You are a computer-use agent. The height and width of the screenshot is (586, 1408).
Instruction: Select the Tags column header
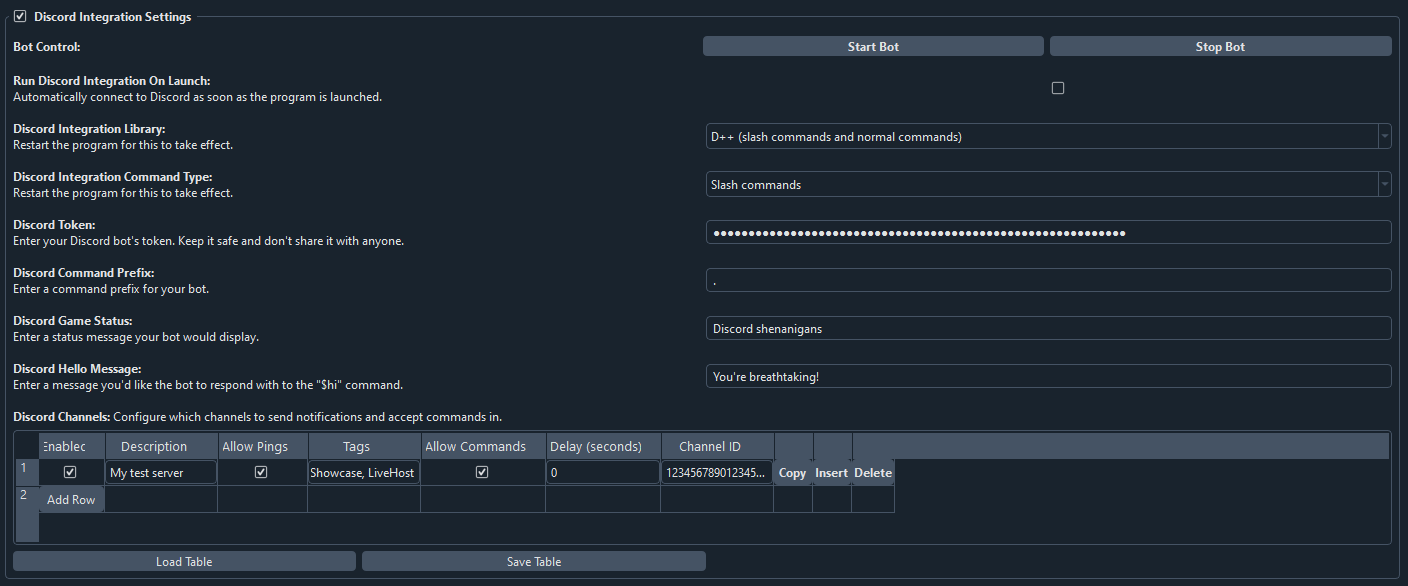pyautogui.click(x=363, y=447)
